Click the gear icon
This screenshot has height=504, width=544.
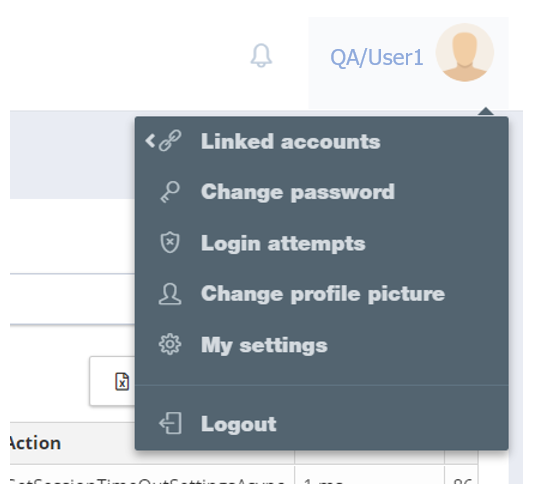(170, 344)
